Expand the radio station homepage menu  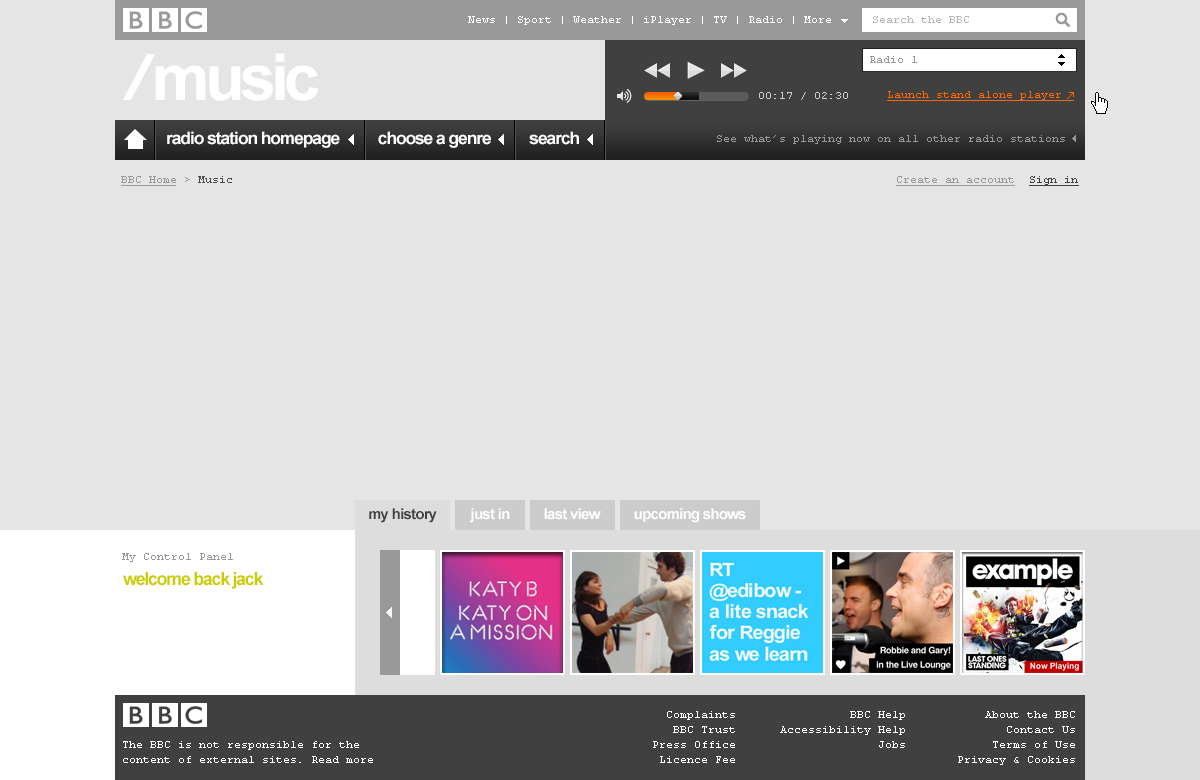click(x=260, y=140)
